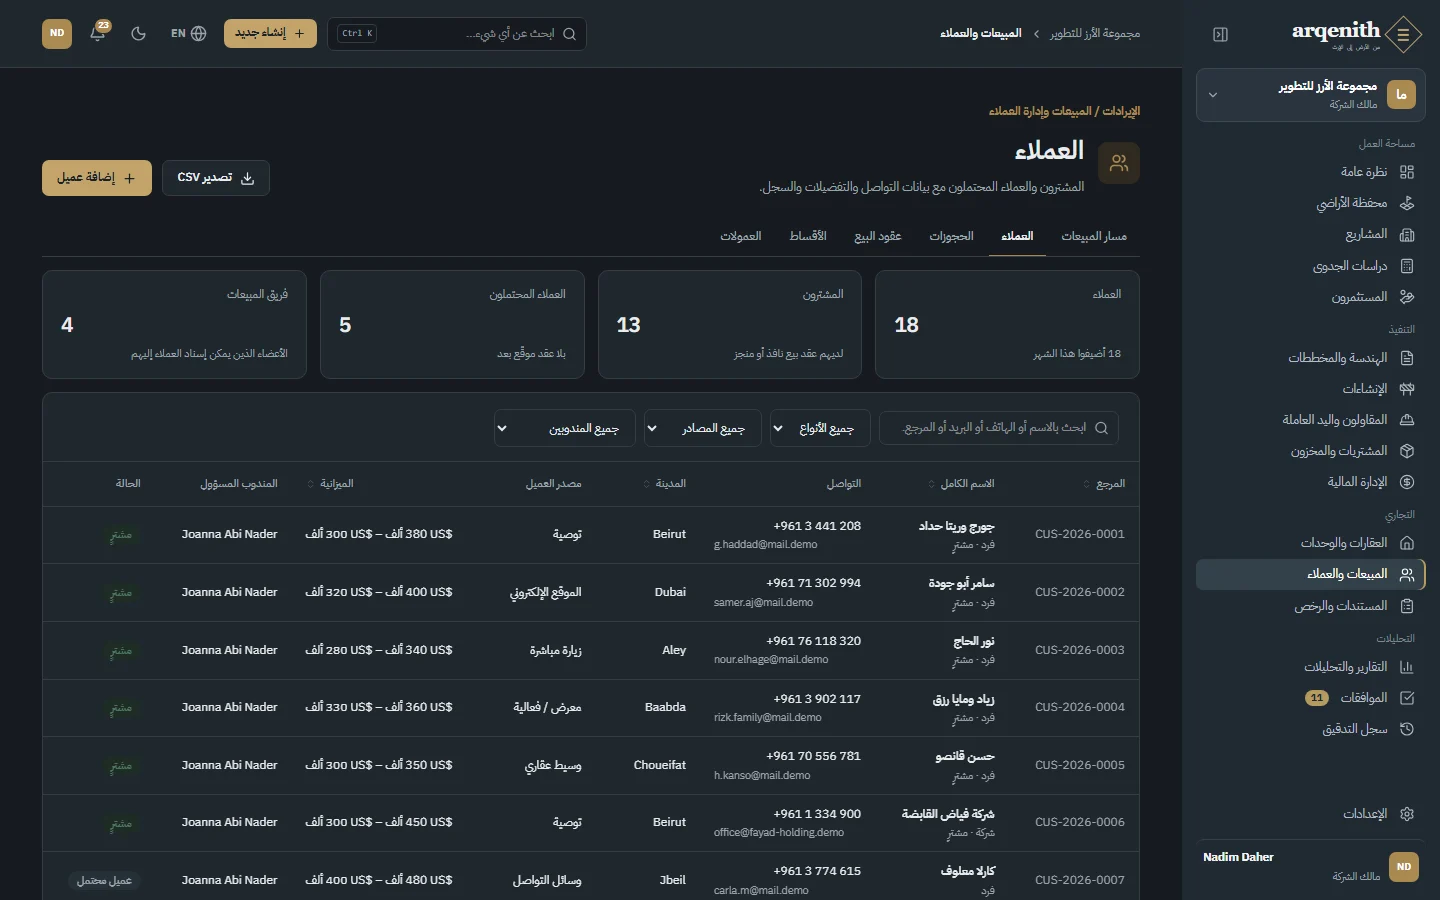Sort table by المرجع column
1440x900 pixels.
point(1104,484)
